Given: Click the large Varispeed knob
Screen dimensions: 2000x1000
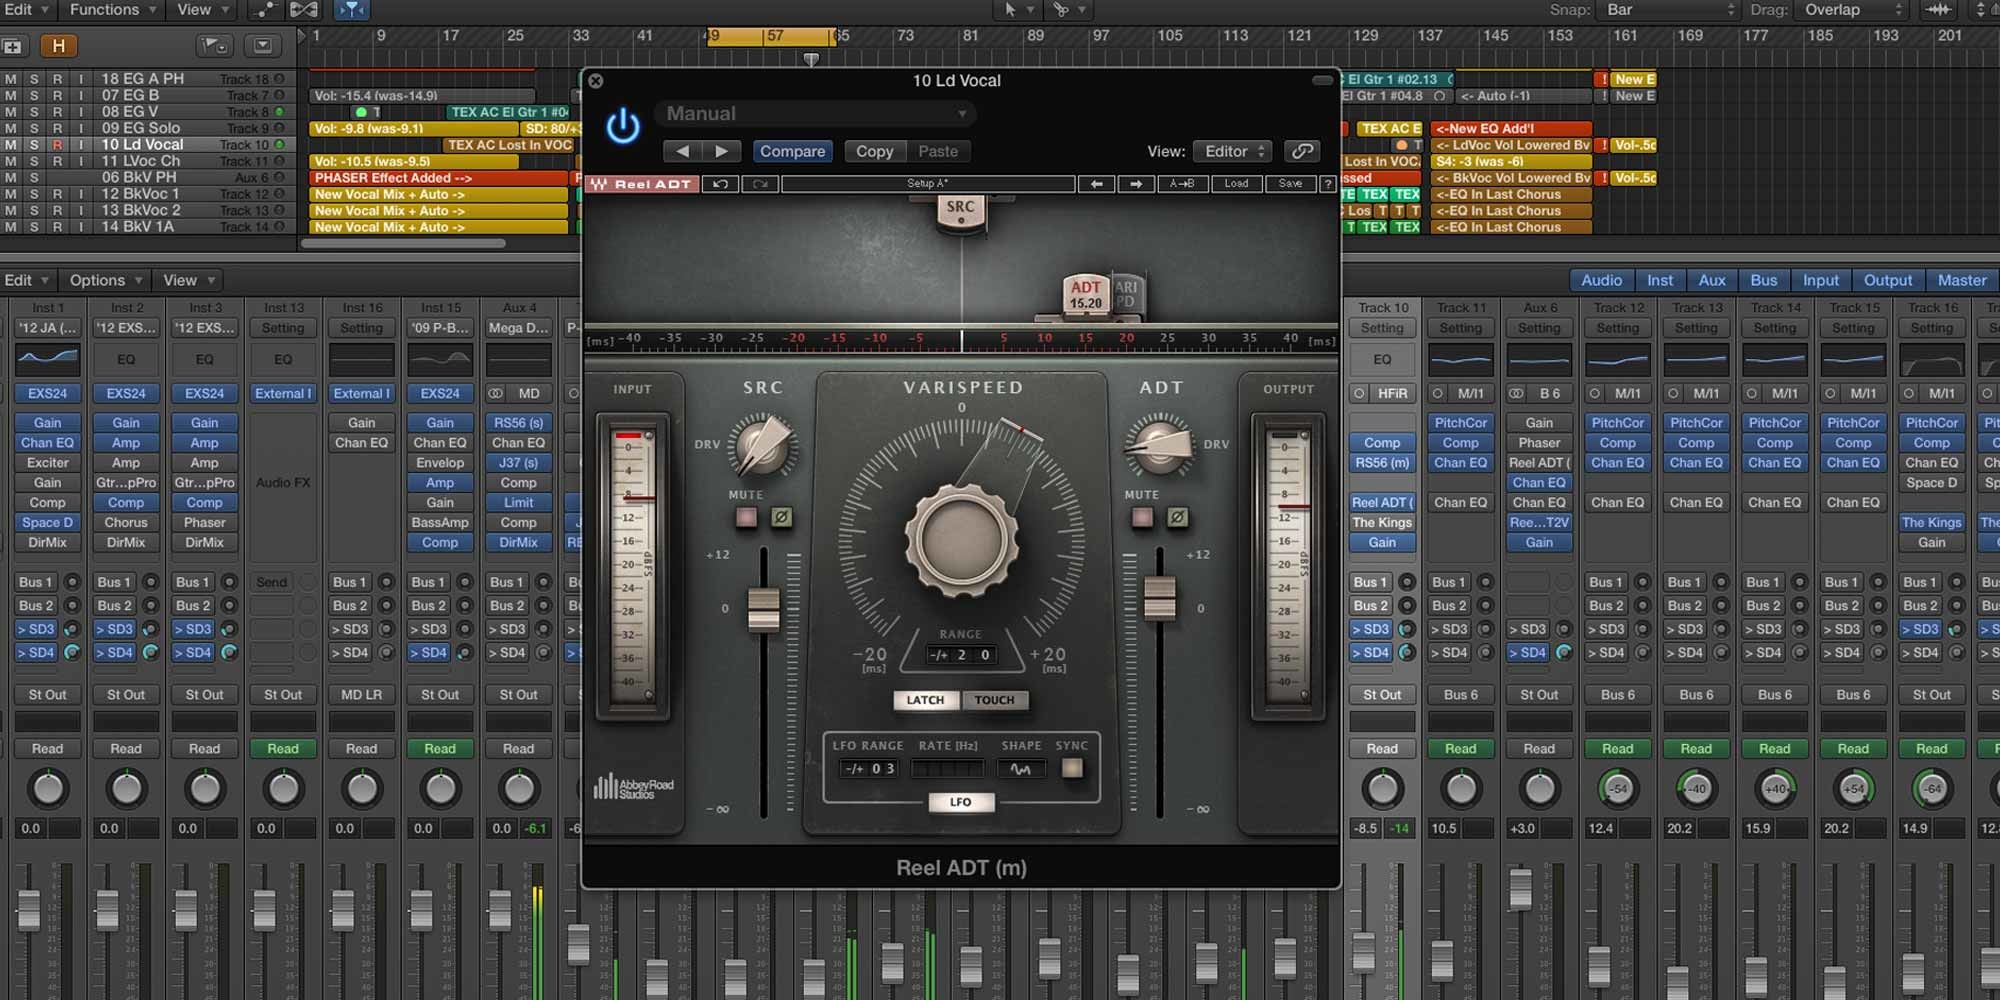Looking at the screenshot, I should point(962,539).
